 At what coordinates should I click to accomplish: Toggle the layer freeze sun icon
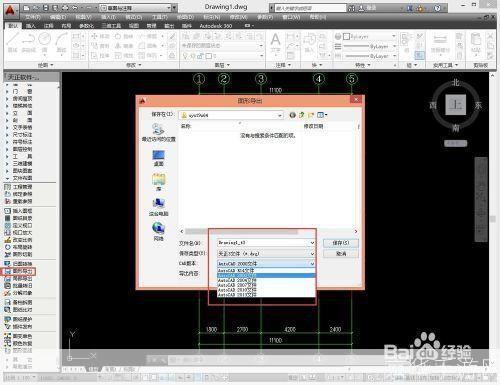[x=192, y=56]
